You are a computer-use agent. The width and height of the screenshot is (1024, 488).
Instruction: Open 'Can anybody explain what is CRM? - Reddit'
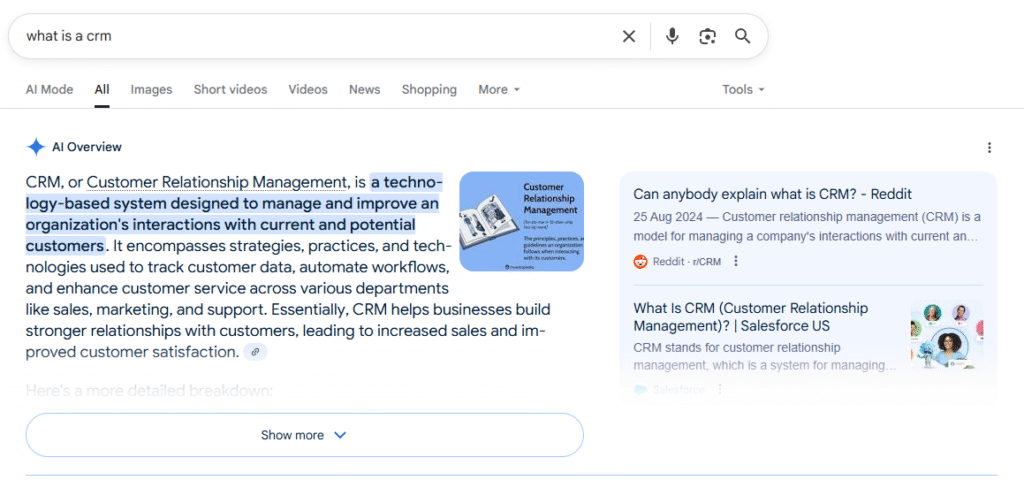pyautogui.click(x=773, y=194)
